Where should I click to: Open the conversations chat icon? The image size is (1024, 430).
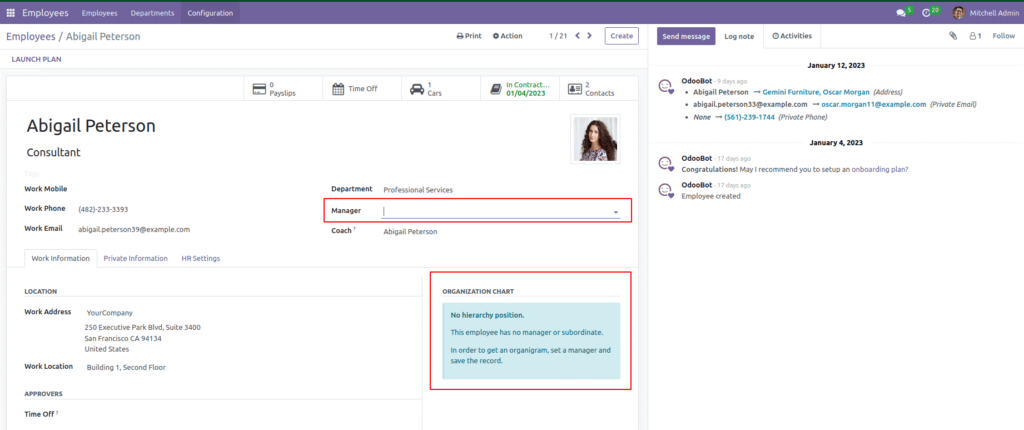coord(901,13)
